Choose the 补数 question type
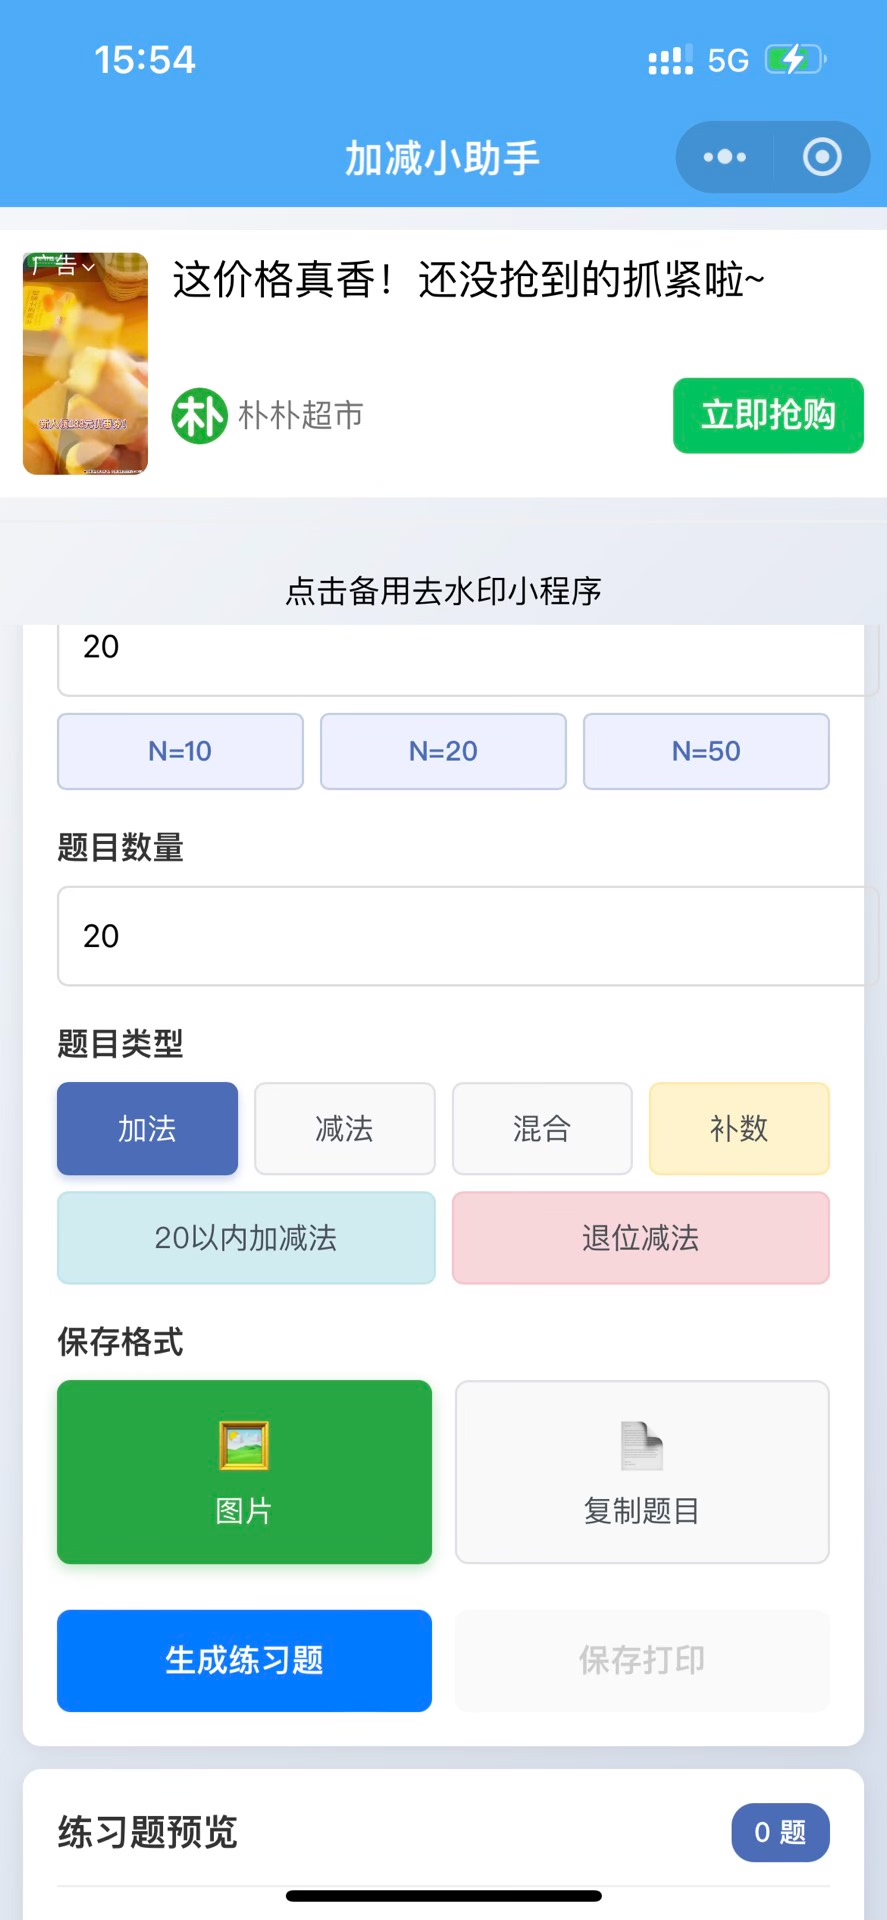887x1920 pixels. point(739,1129)
